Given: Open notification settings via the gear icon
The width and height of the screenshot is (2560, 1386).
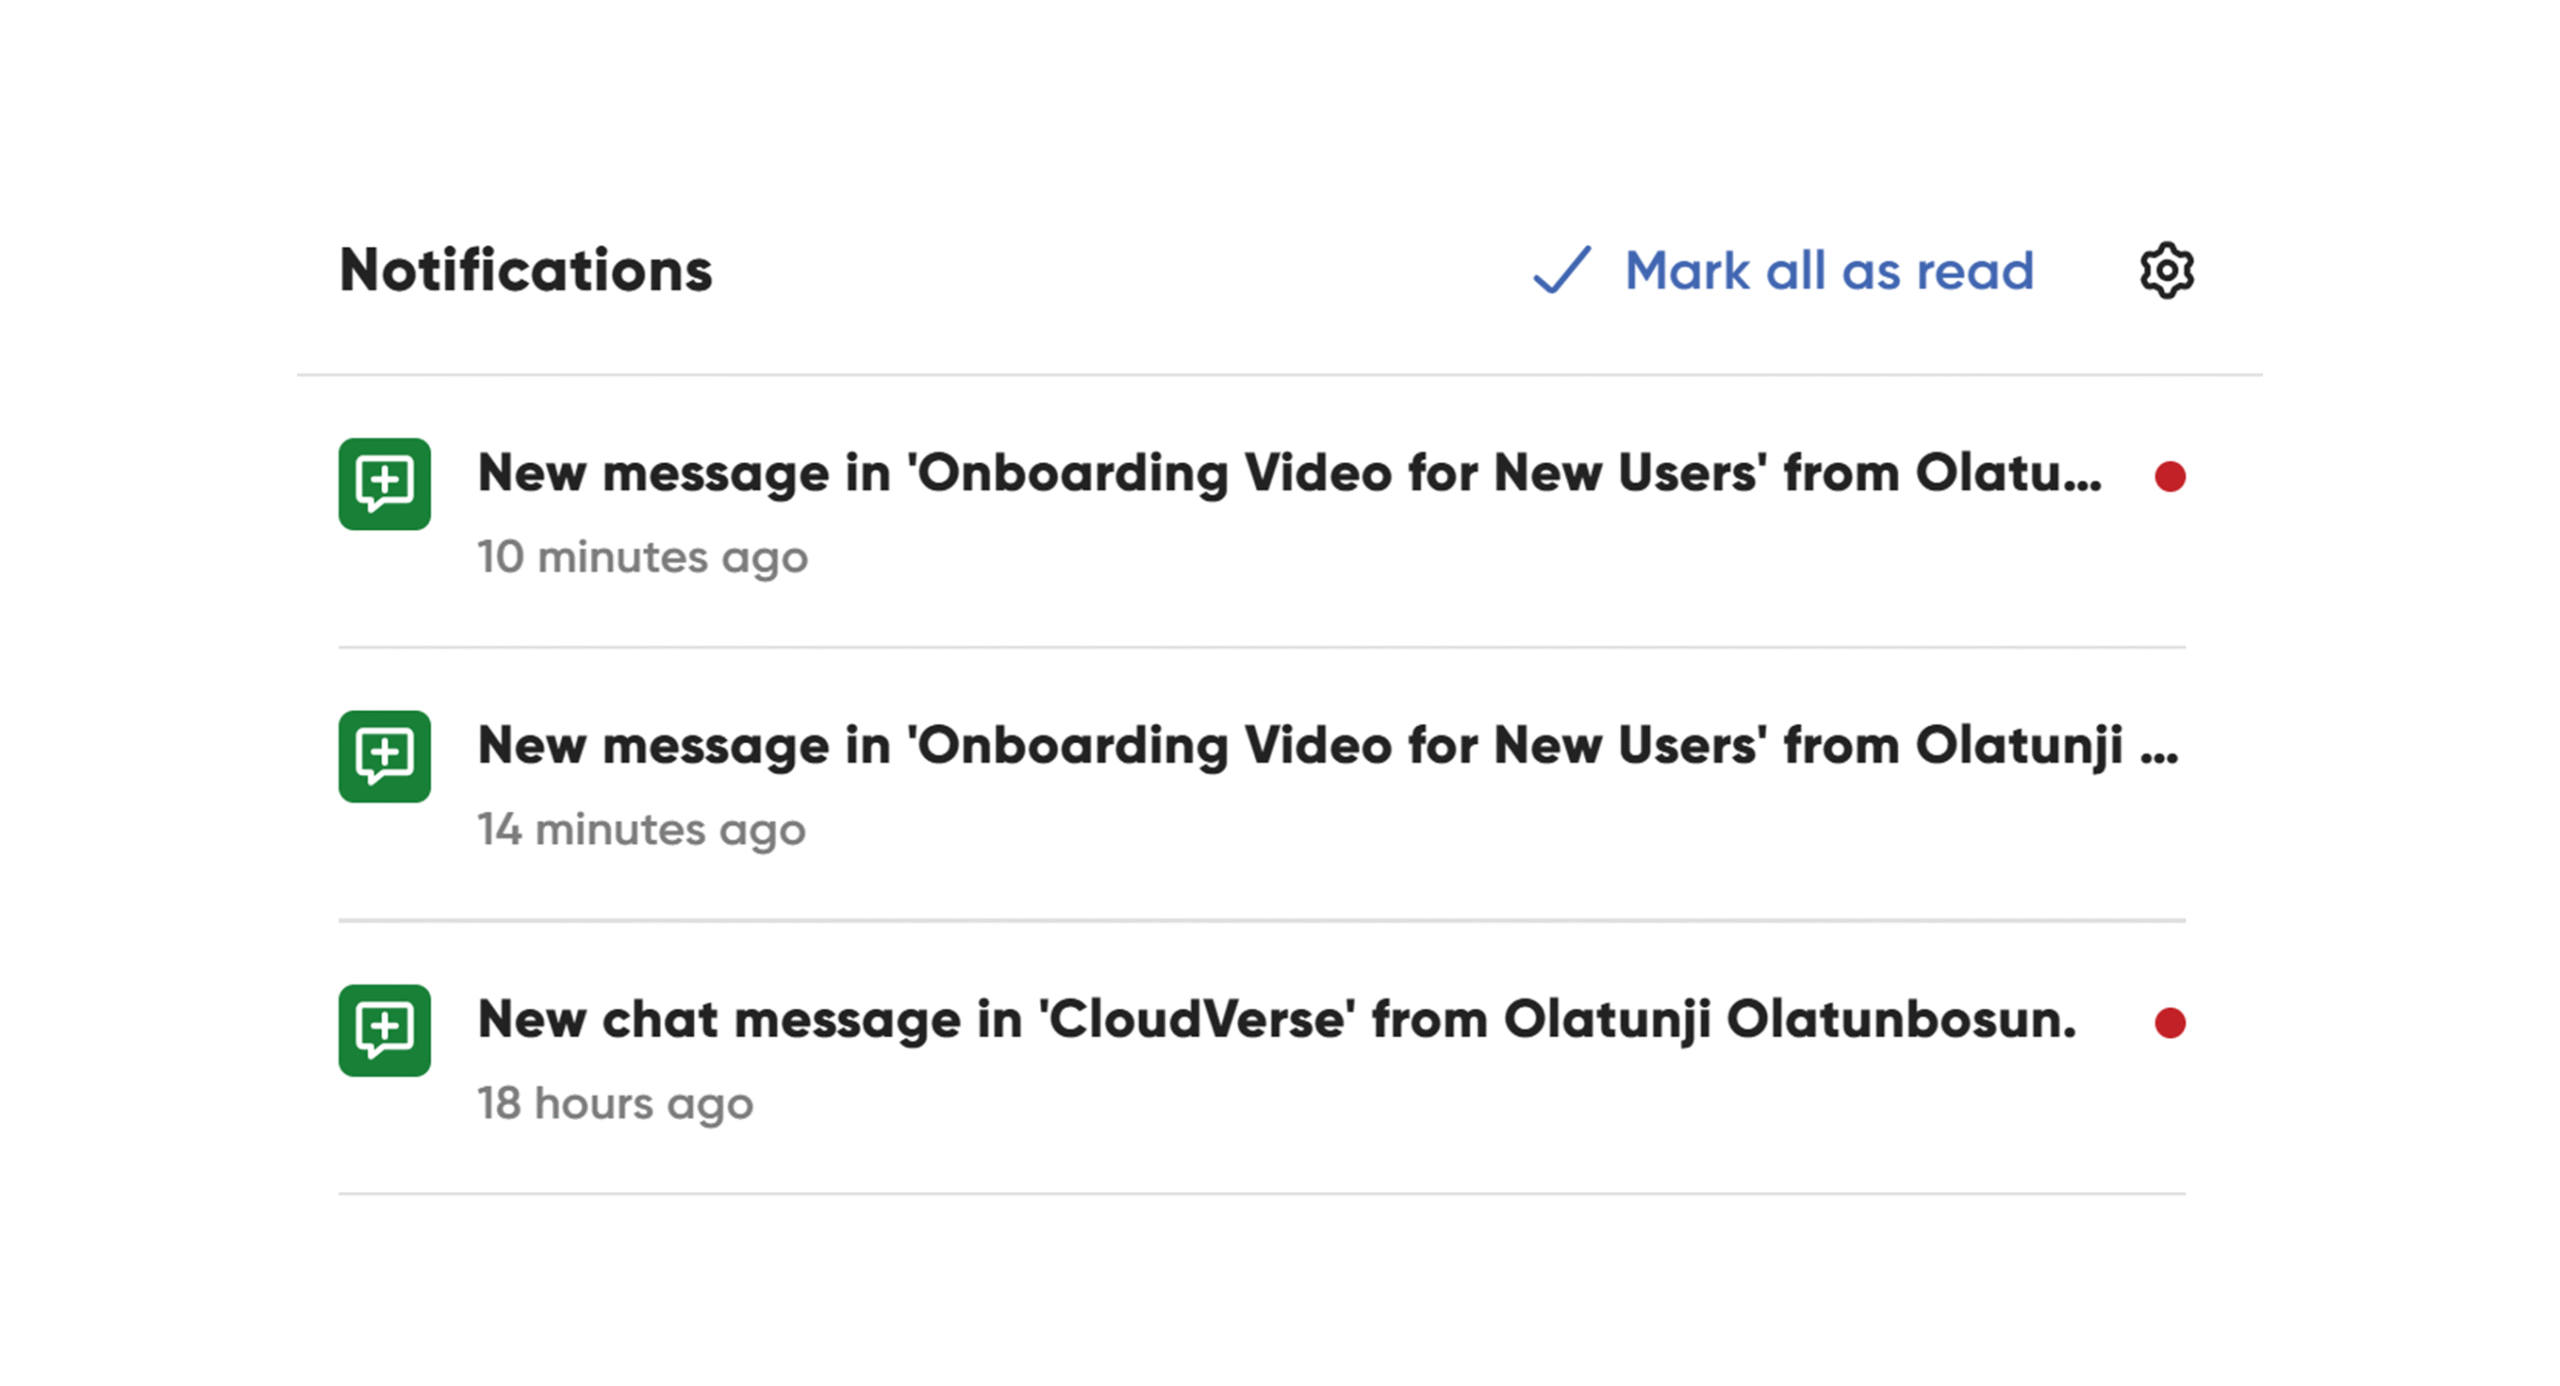Looking at the screenshot, I should coord(2166,270).
